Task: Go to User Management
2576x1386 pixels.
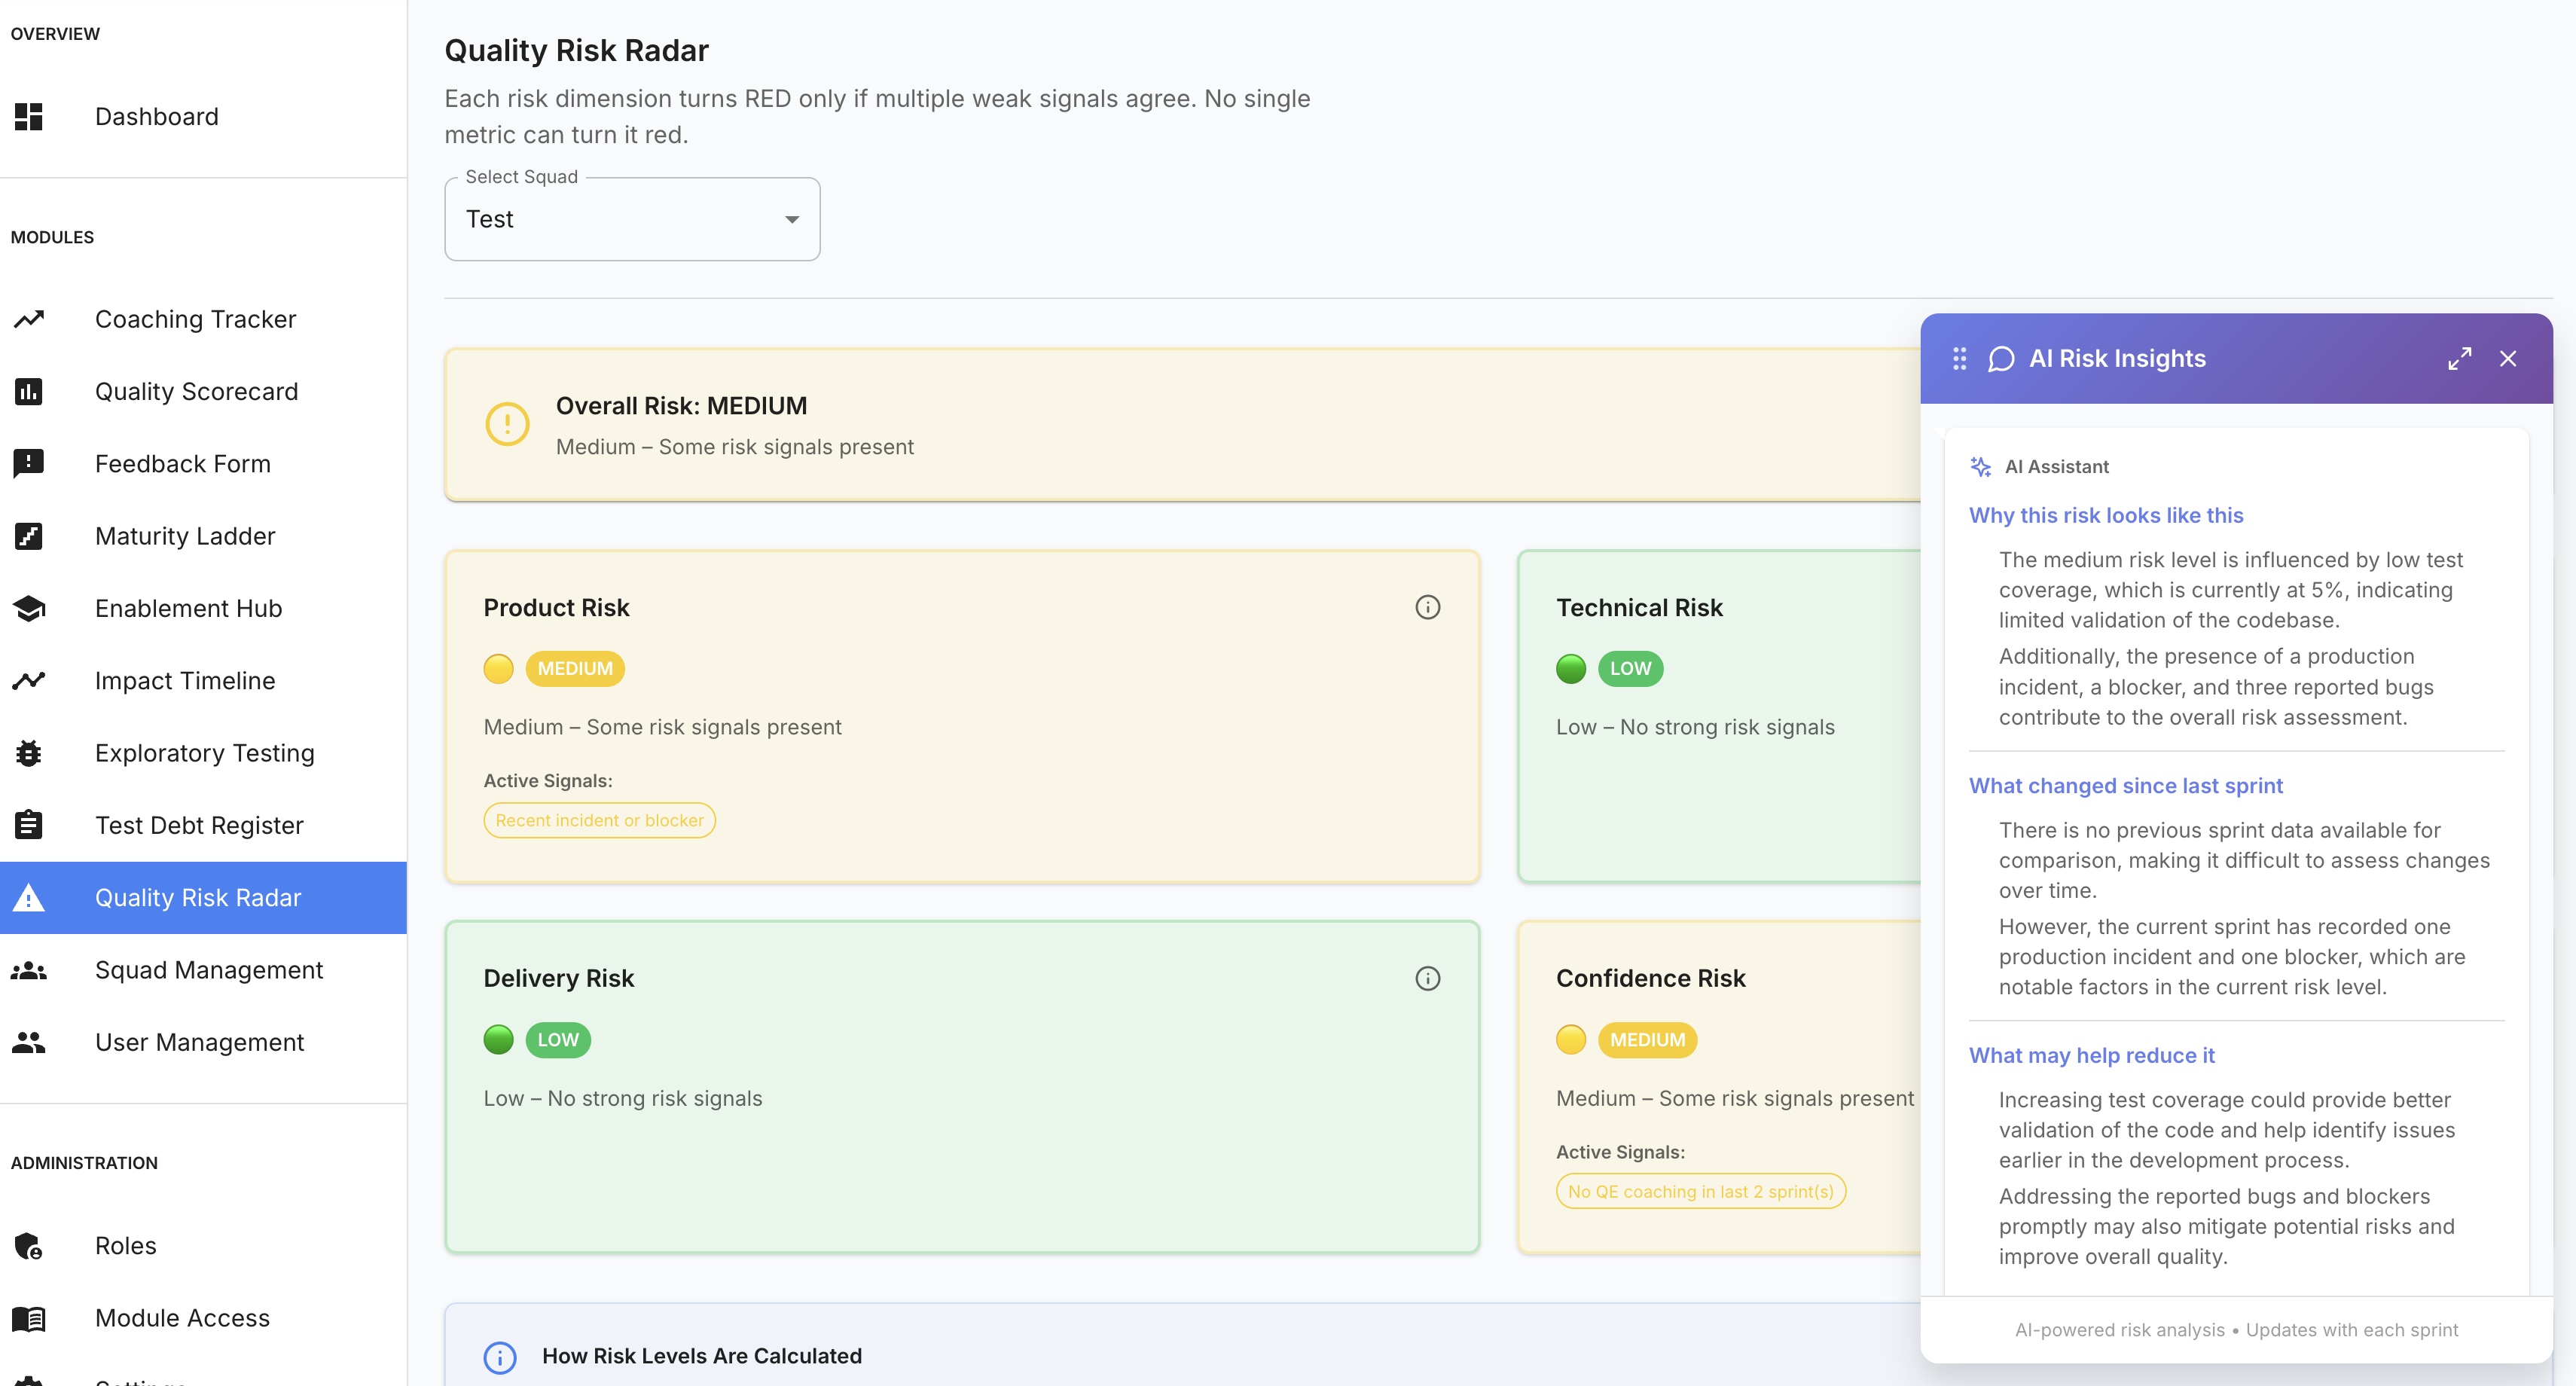Action: [x=203, y=1042]
